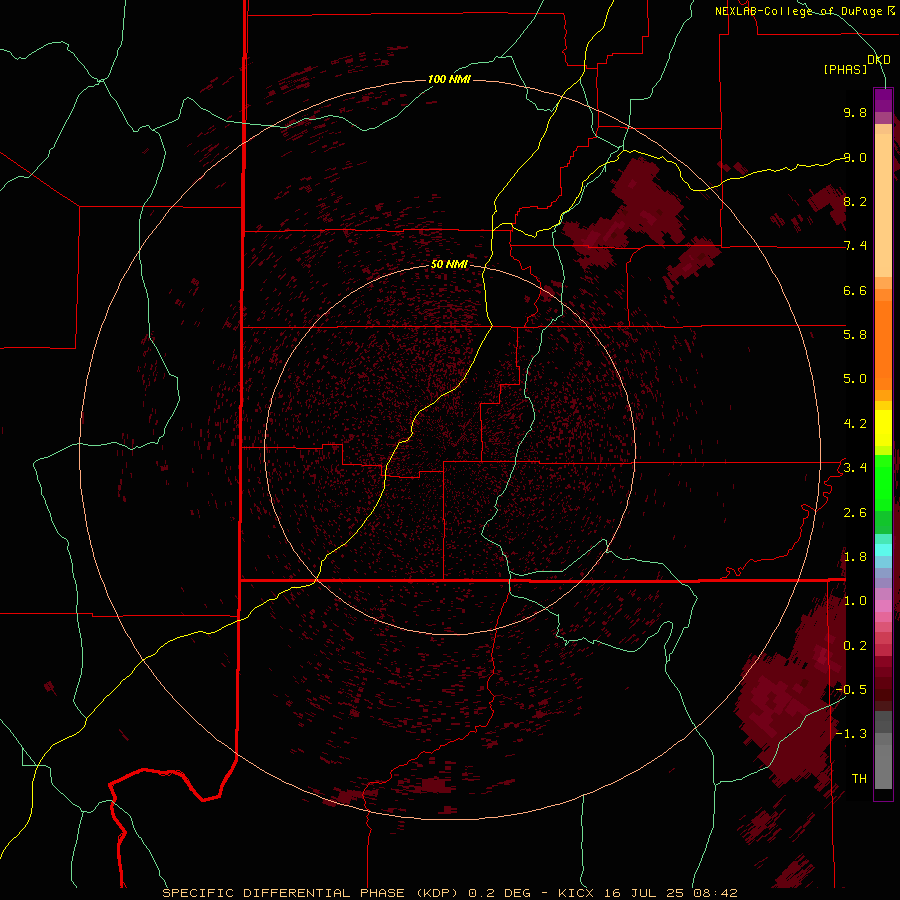The image size is (900, 900).
Task: Select the 9.8 value on the color scale
Action: [855, 112]
